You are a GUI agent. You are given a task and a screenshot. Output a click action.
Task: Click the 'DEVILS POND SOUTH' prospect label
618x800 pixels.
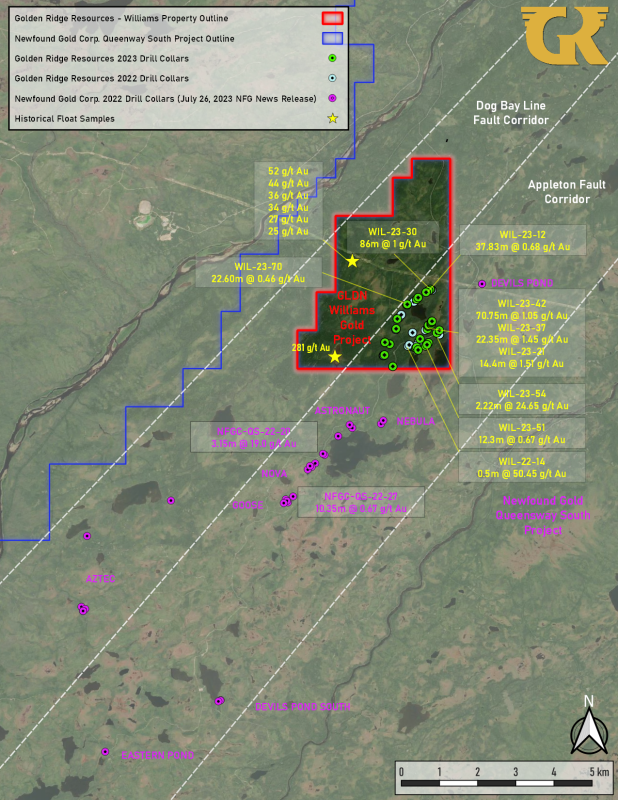click(x=303, y=707)
